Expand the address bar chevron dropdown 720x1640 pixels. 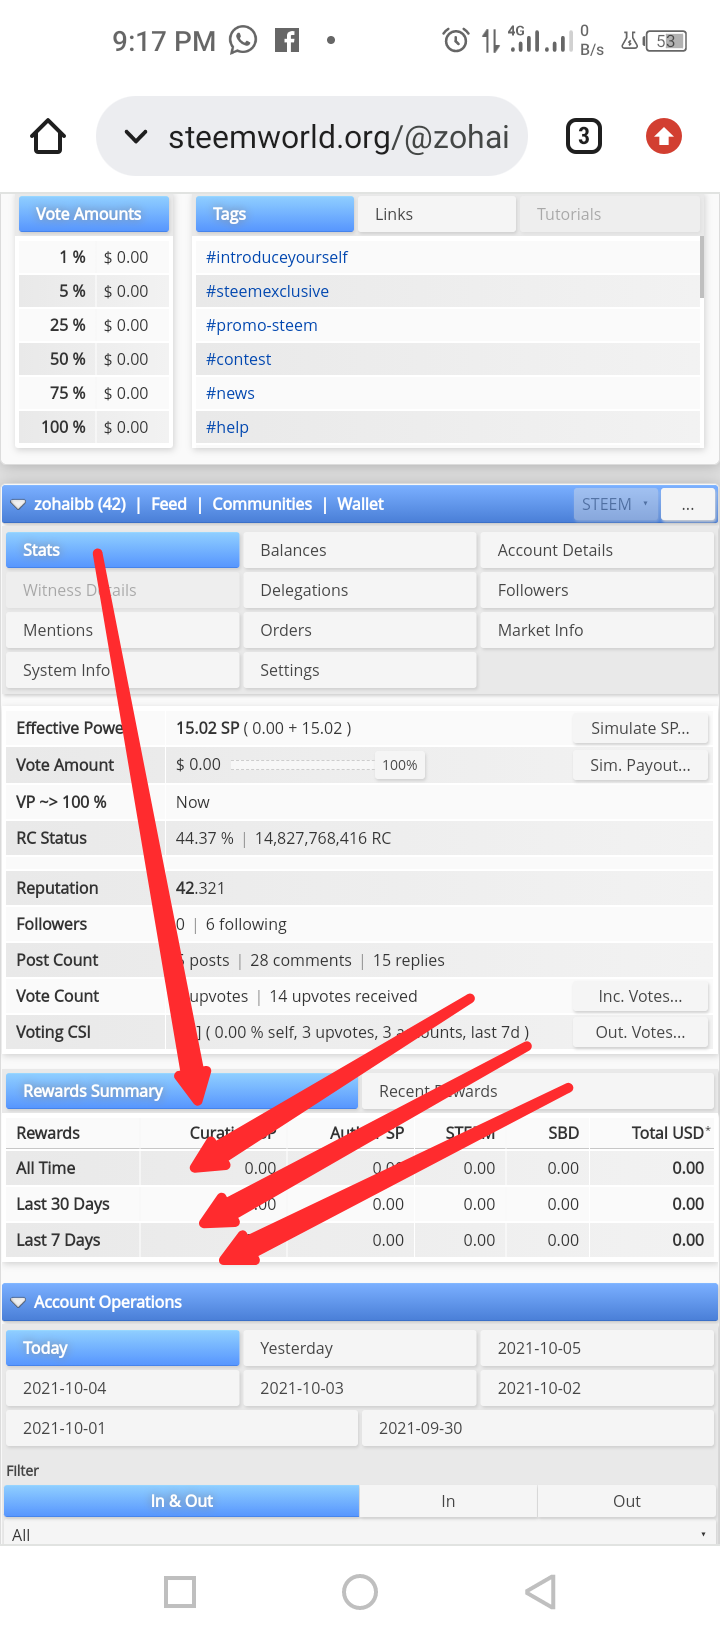pos(136,137)
